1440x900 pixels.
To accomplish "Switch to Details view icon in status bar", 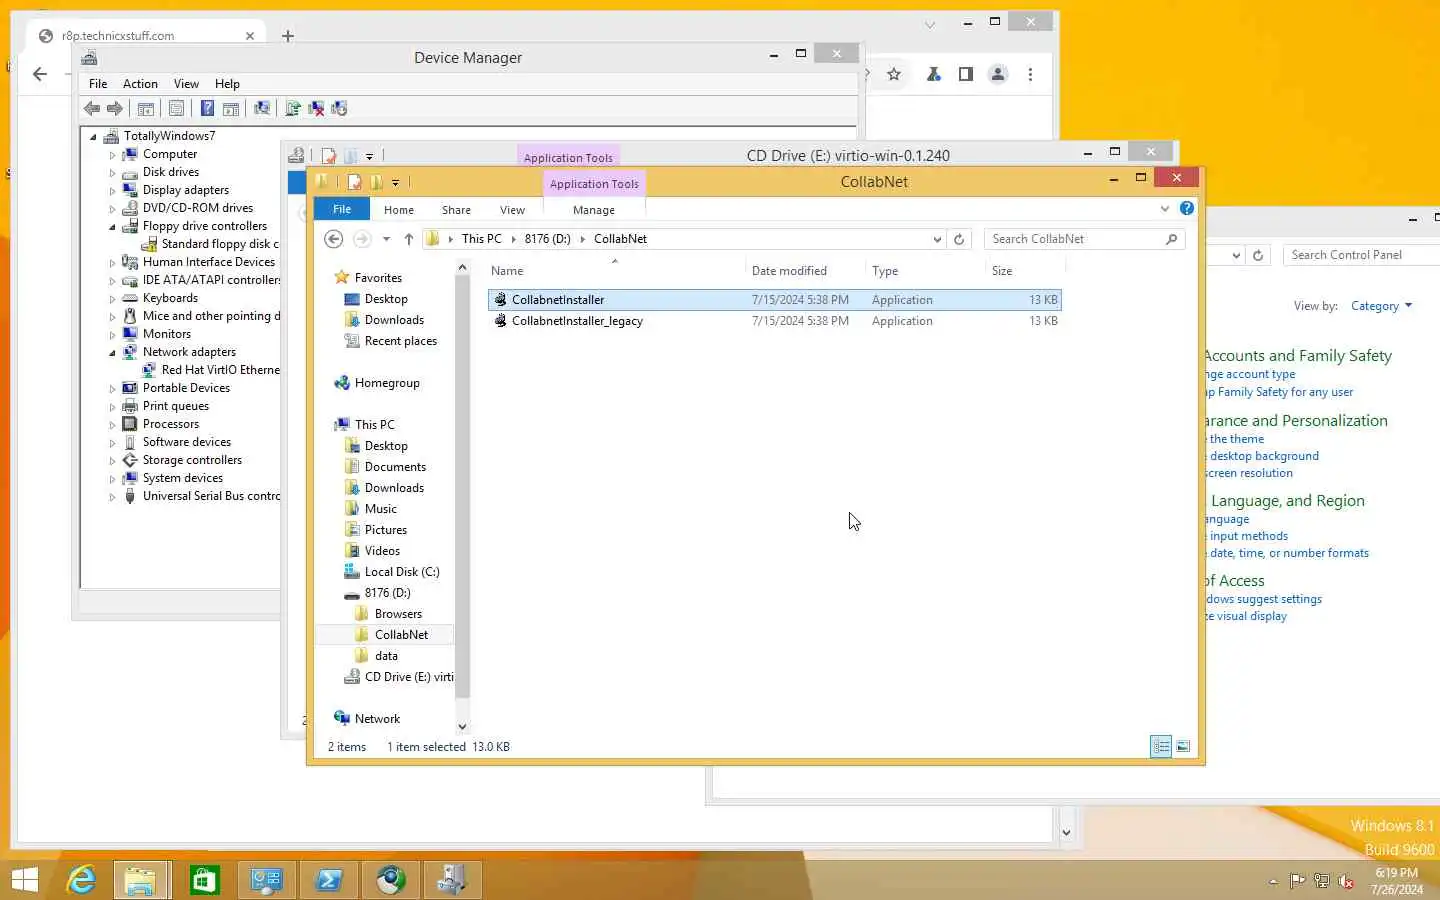I will [1161, 746].
